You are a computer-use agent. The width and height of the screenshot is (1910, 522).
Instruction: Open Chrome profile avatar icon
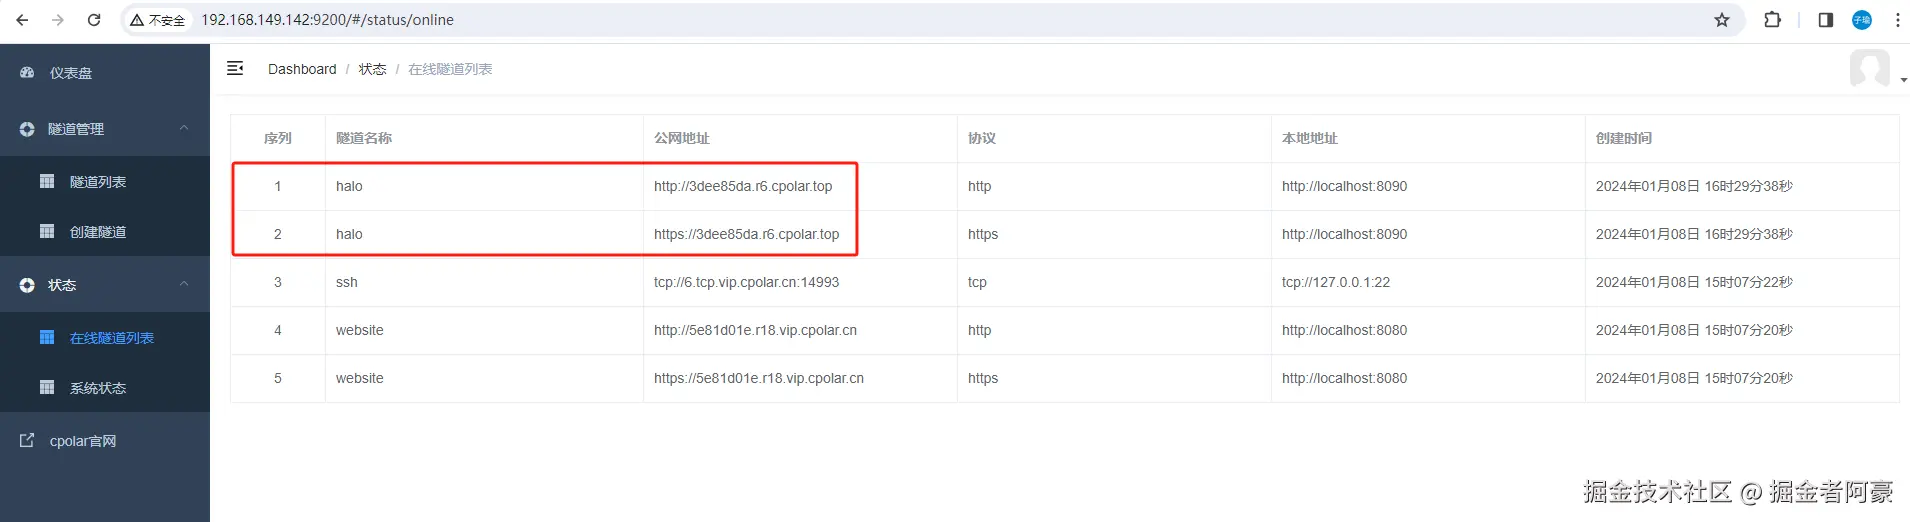pyautogui.click(x=1862, y=20)
